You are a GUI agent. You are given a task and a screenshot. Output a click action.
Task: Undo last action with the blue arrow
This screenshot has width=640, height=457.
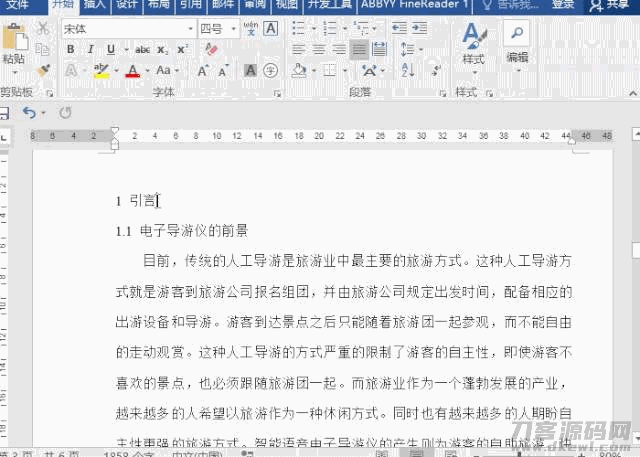tap(29, 112)
